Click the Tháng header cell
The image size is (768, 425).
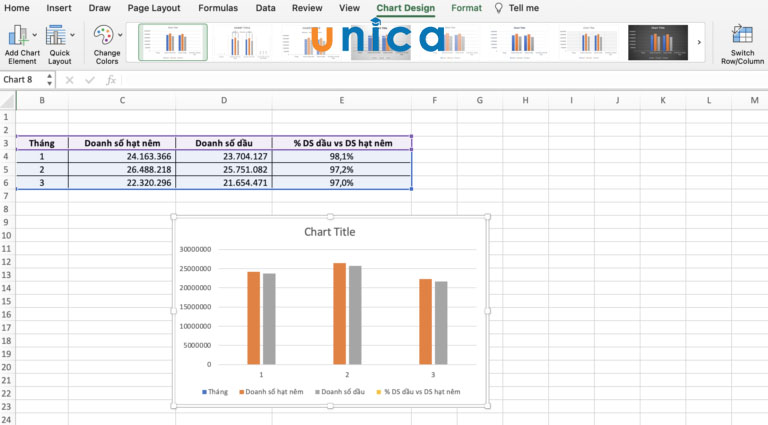tap(42, 143)
